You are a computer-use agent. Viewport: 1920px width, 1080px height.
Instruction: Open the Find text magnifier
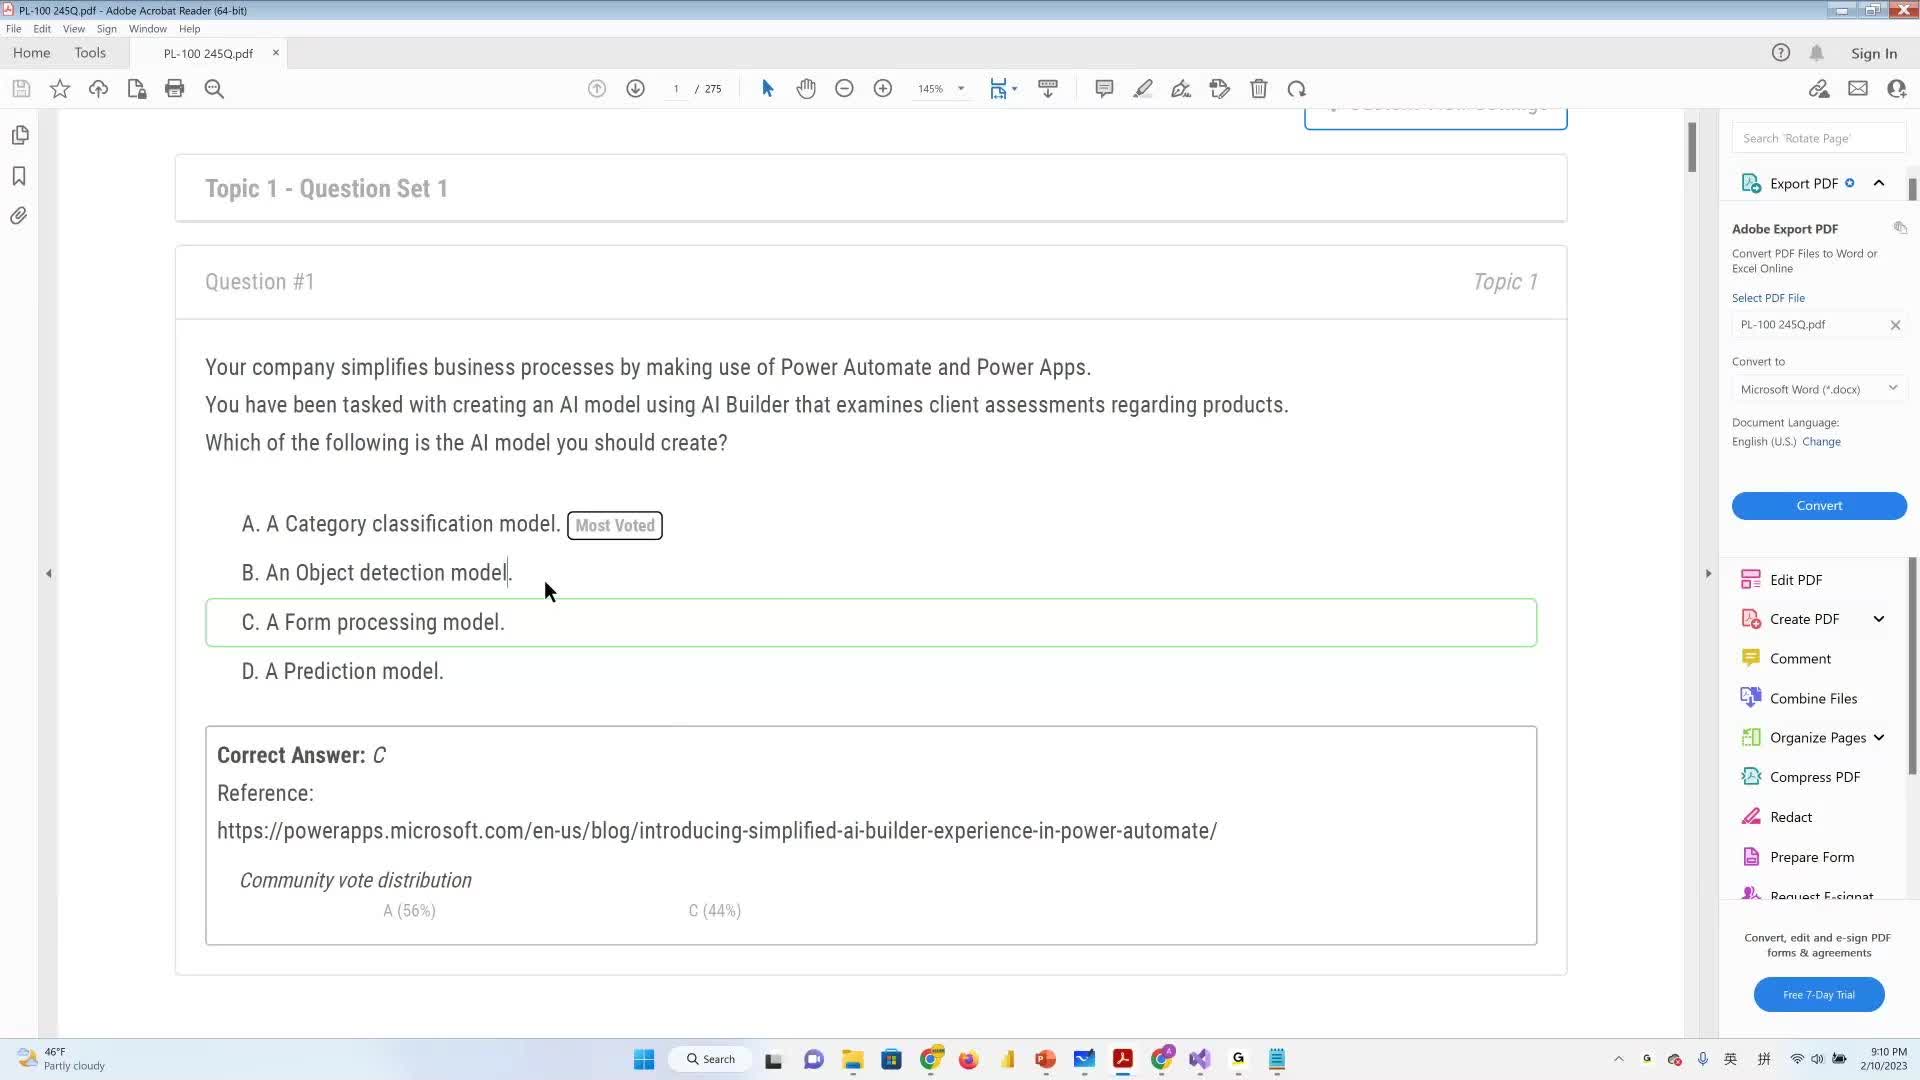(x=214, y=89)
